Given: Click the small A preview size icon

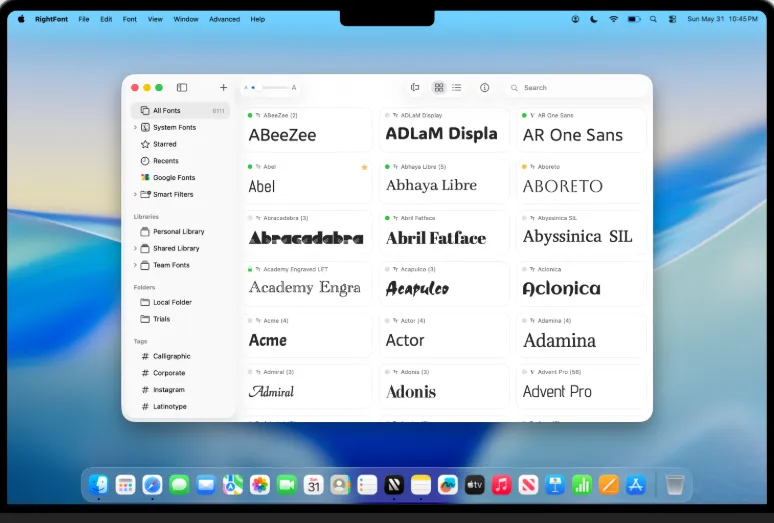Looking at the screenshot, I should [246, 88].
